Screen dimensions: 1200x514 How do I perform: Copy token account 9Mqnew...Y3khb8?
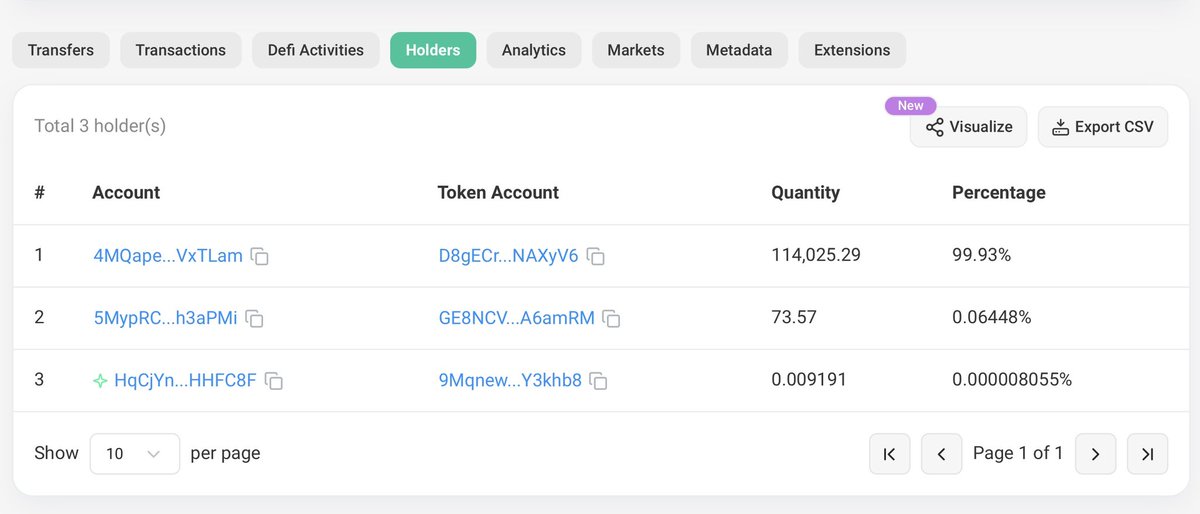598,381
